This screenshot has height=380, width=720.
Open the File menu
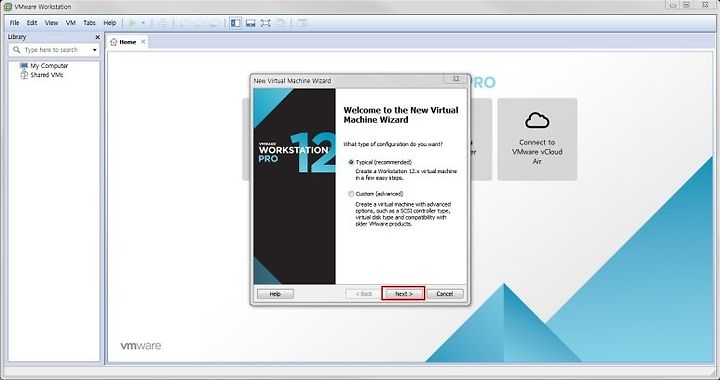click(14, 22)
